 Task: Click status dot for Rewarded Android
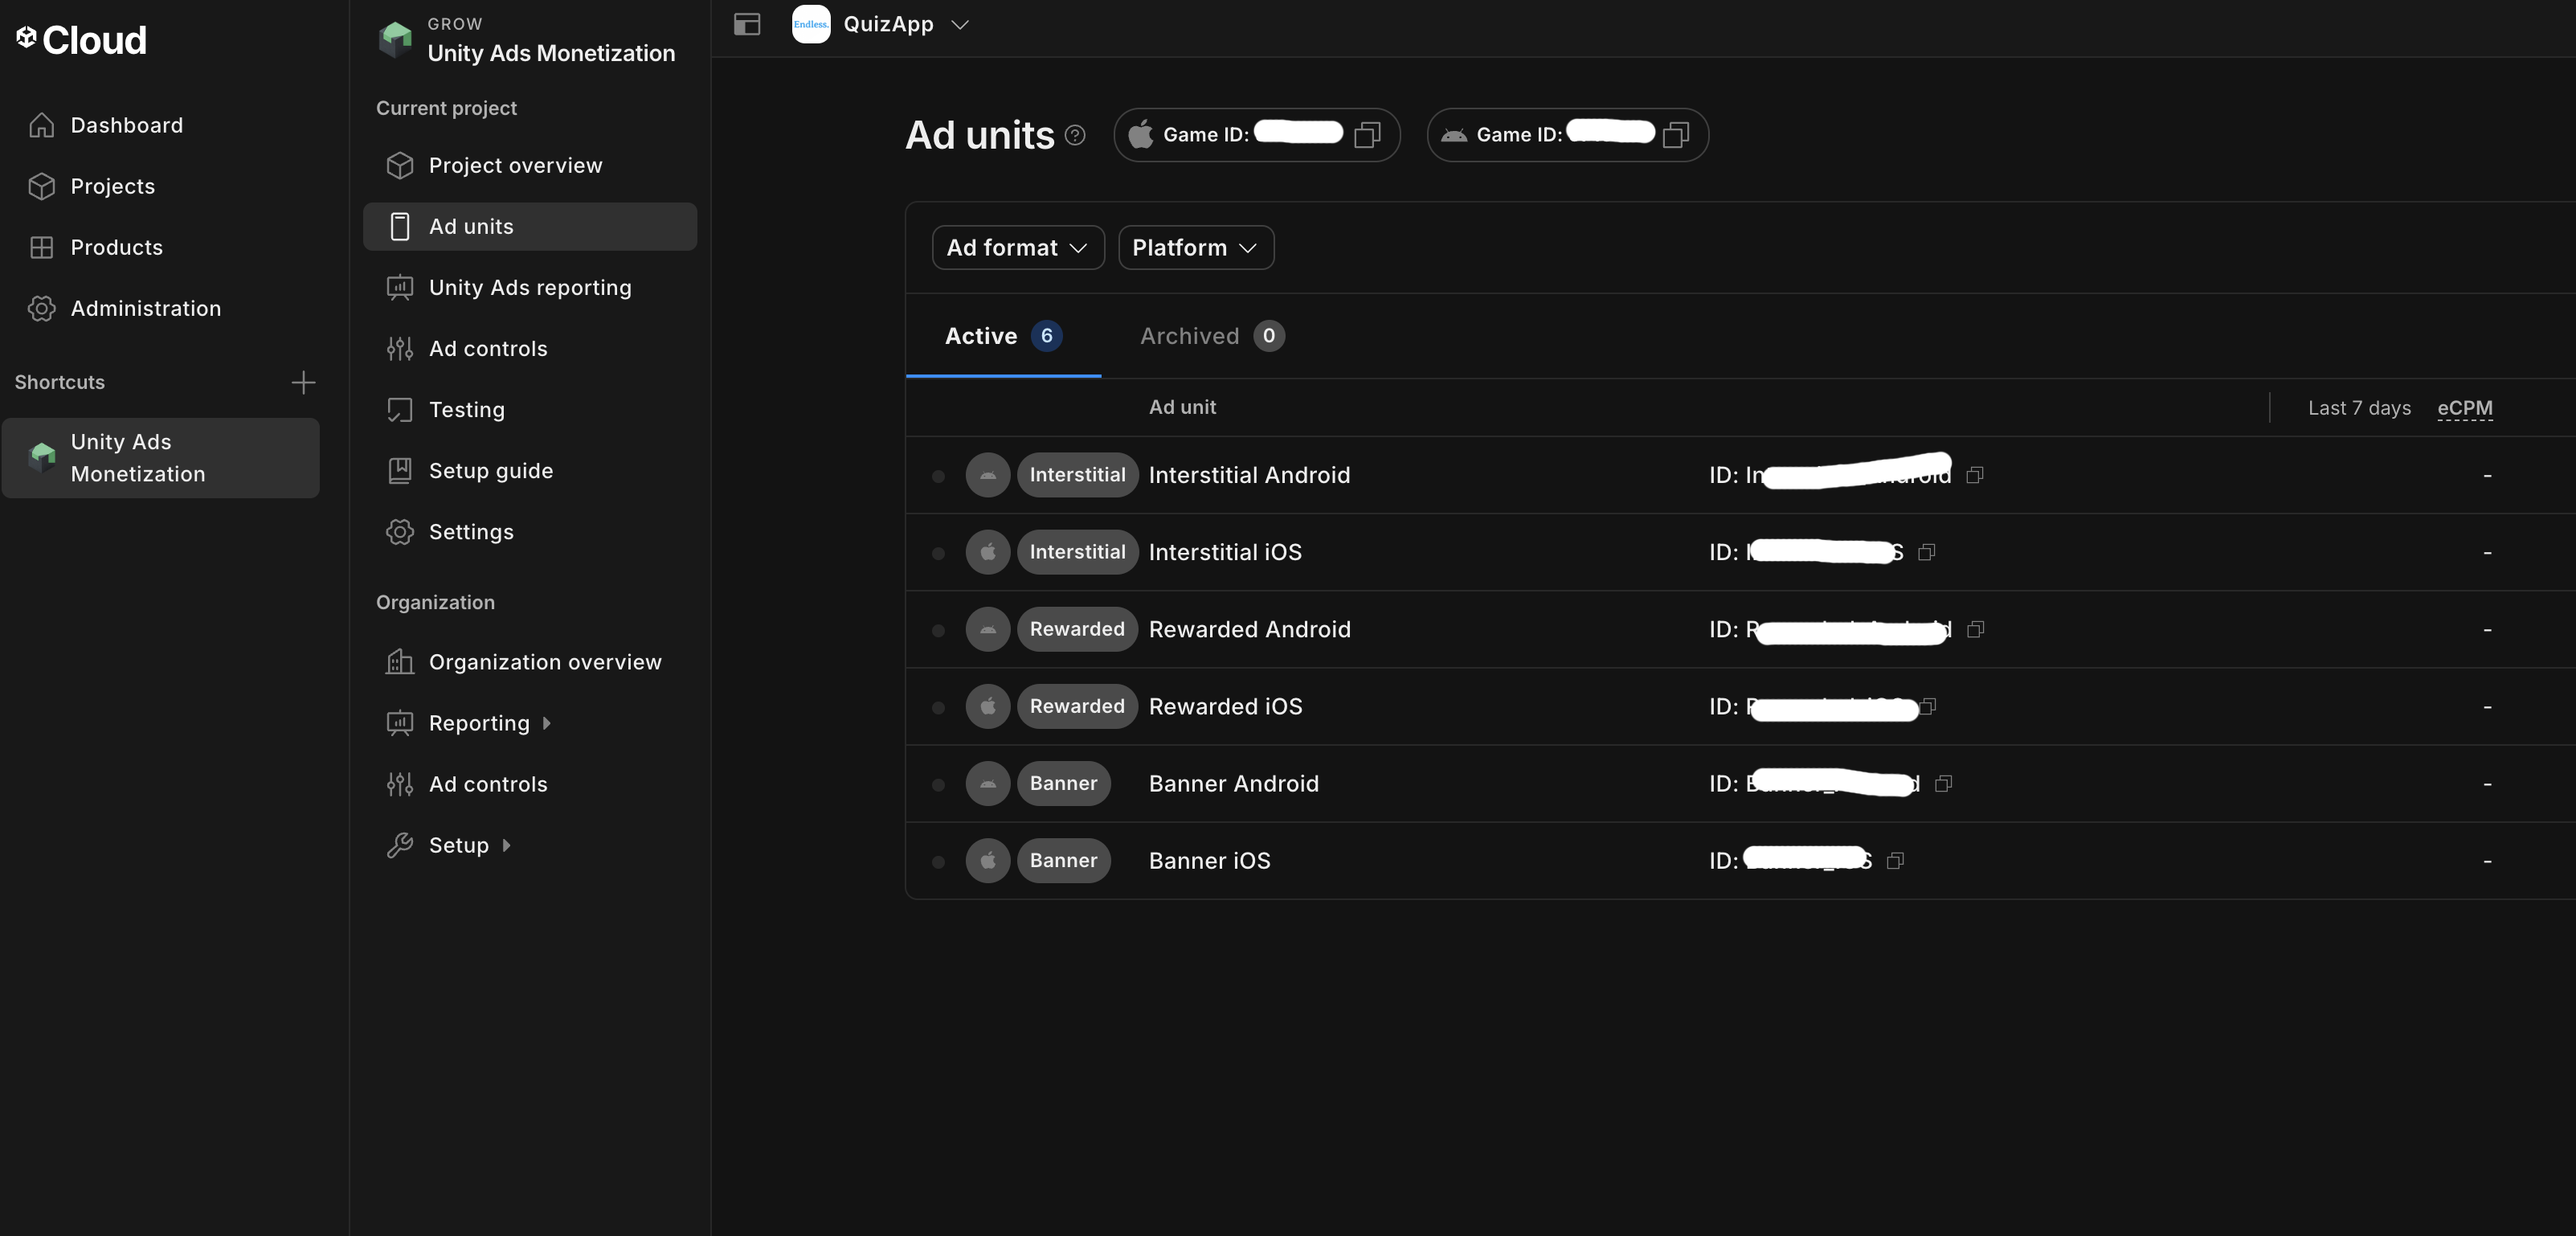tap(938, 630)
